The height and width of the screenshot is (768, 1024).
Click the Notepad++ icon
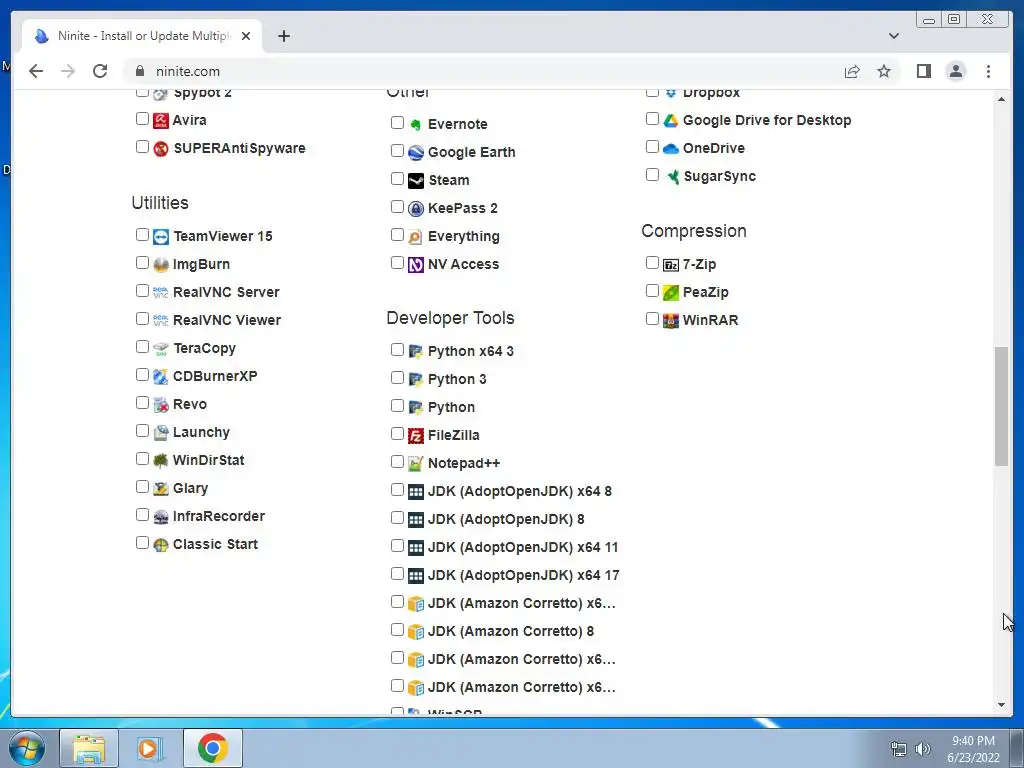415,464
